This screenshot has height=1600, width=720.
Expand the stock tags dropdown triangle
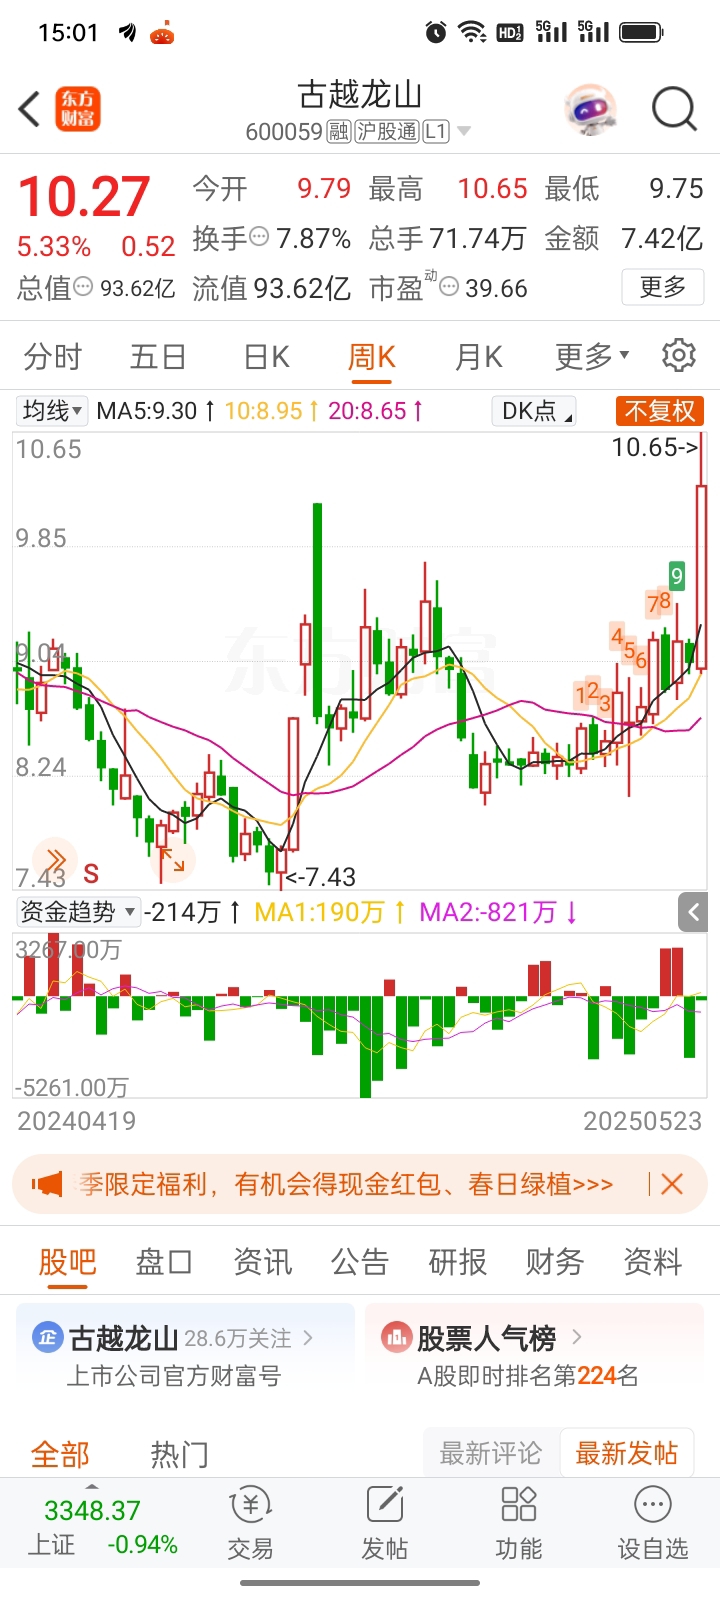463,131
